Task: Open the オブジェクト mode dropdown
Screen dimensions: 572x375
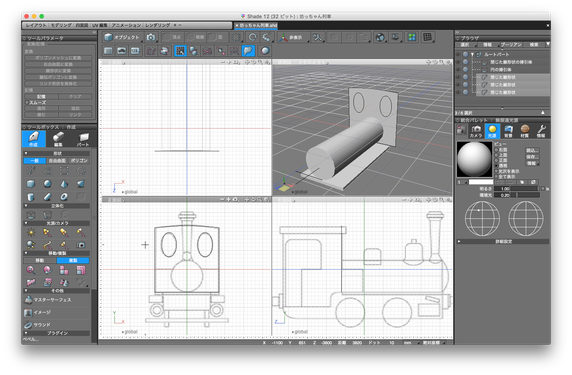Action: click(123, 37)
